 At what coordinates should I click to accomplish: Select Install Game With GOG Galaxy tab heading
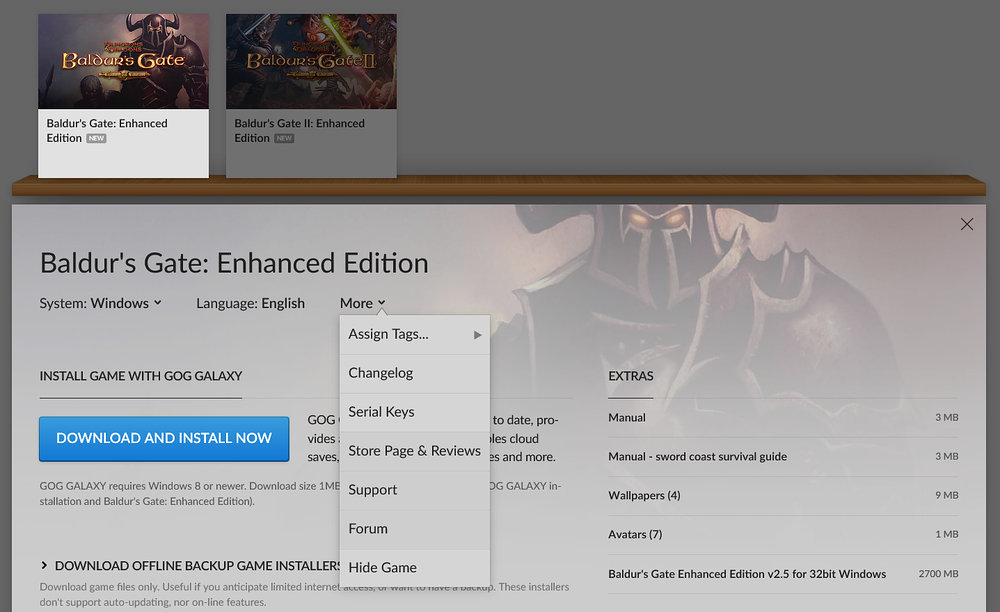tap(141, 376)
